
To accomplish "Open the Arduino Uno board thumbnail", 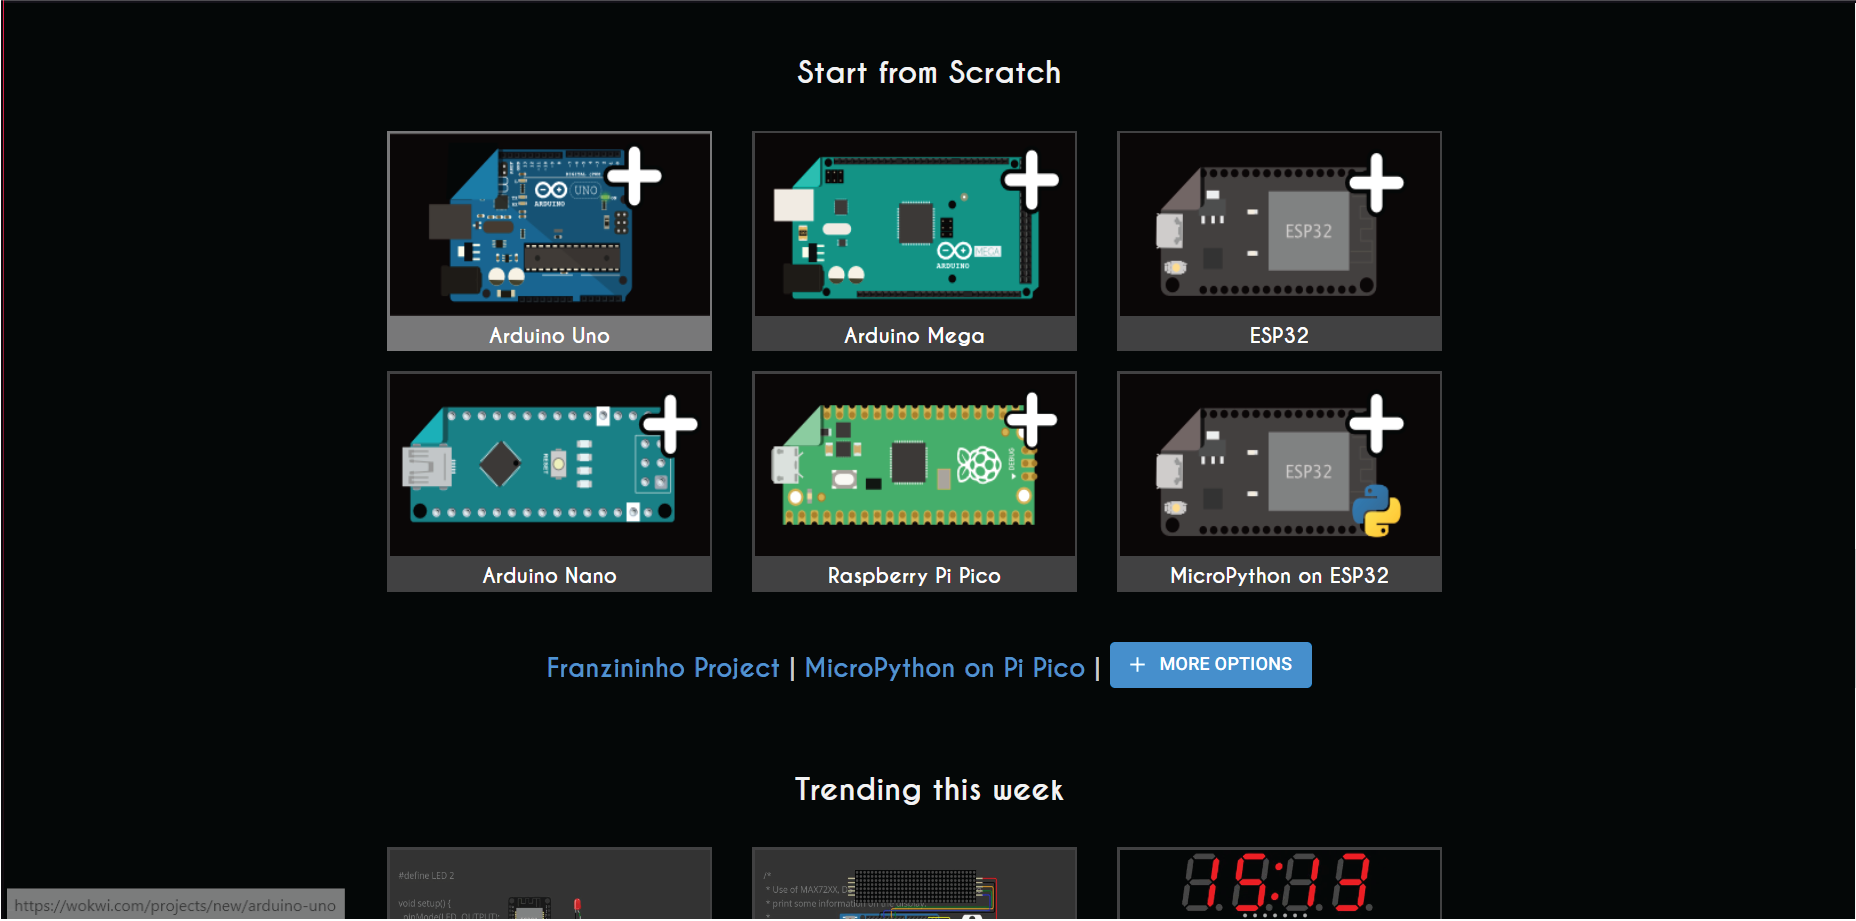I will pos(549,225).
